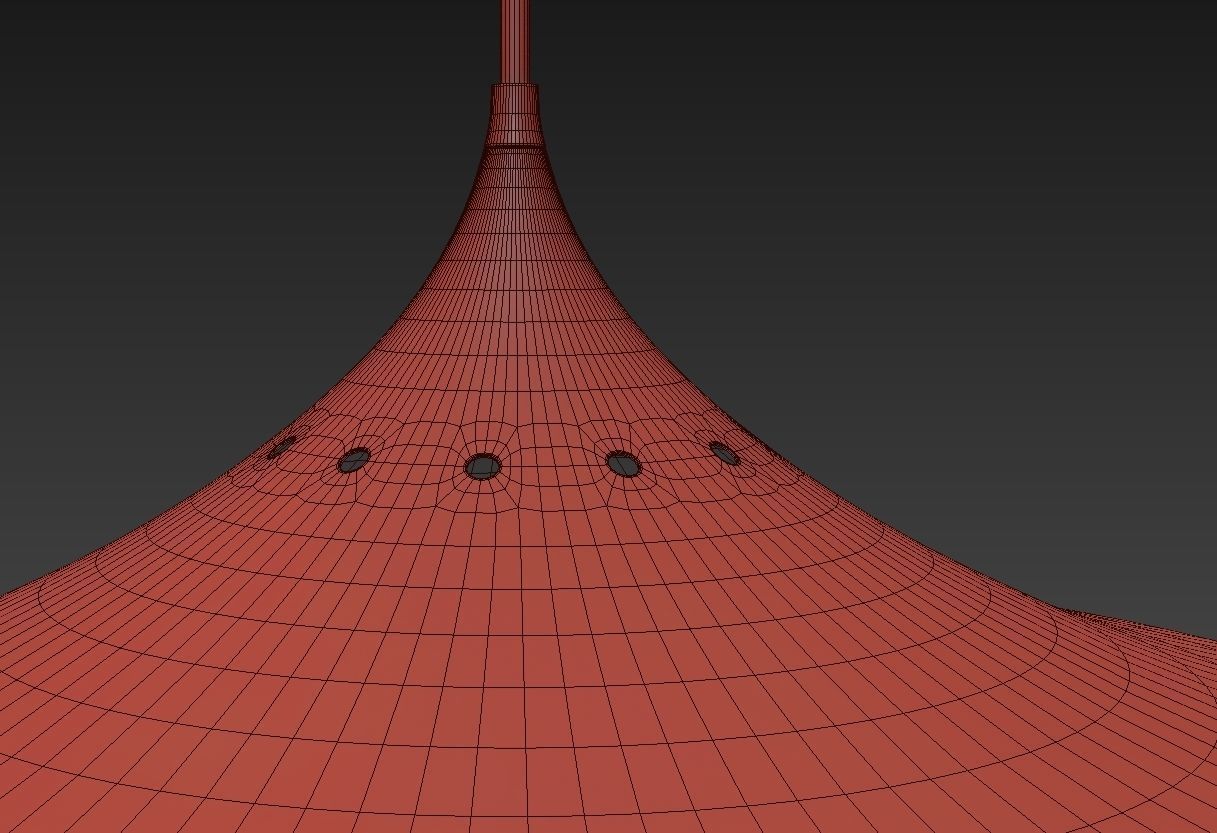This screenshot has height=833, width=1217.
Task: Pick the middle hole in the five-hole row
Action: [x=483, y=466]
